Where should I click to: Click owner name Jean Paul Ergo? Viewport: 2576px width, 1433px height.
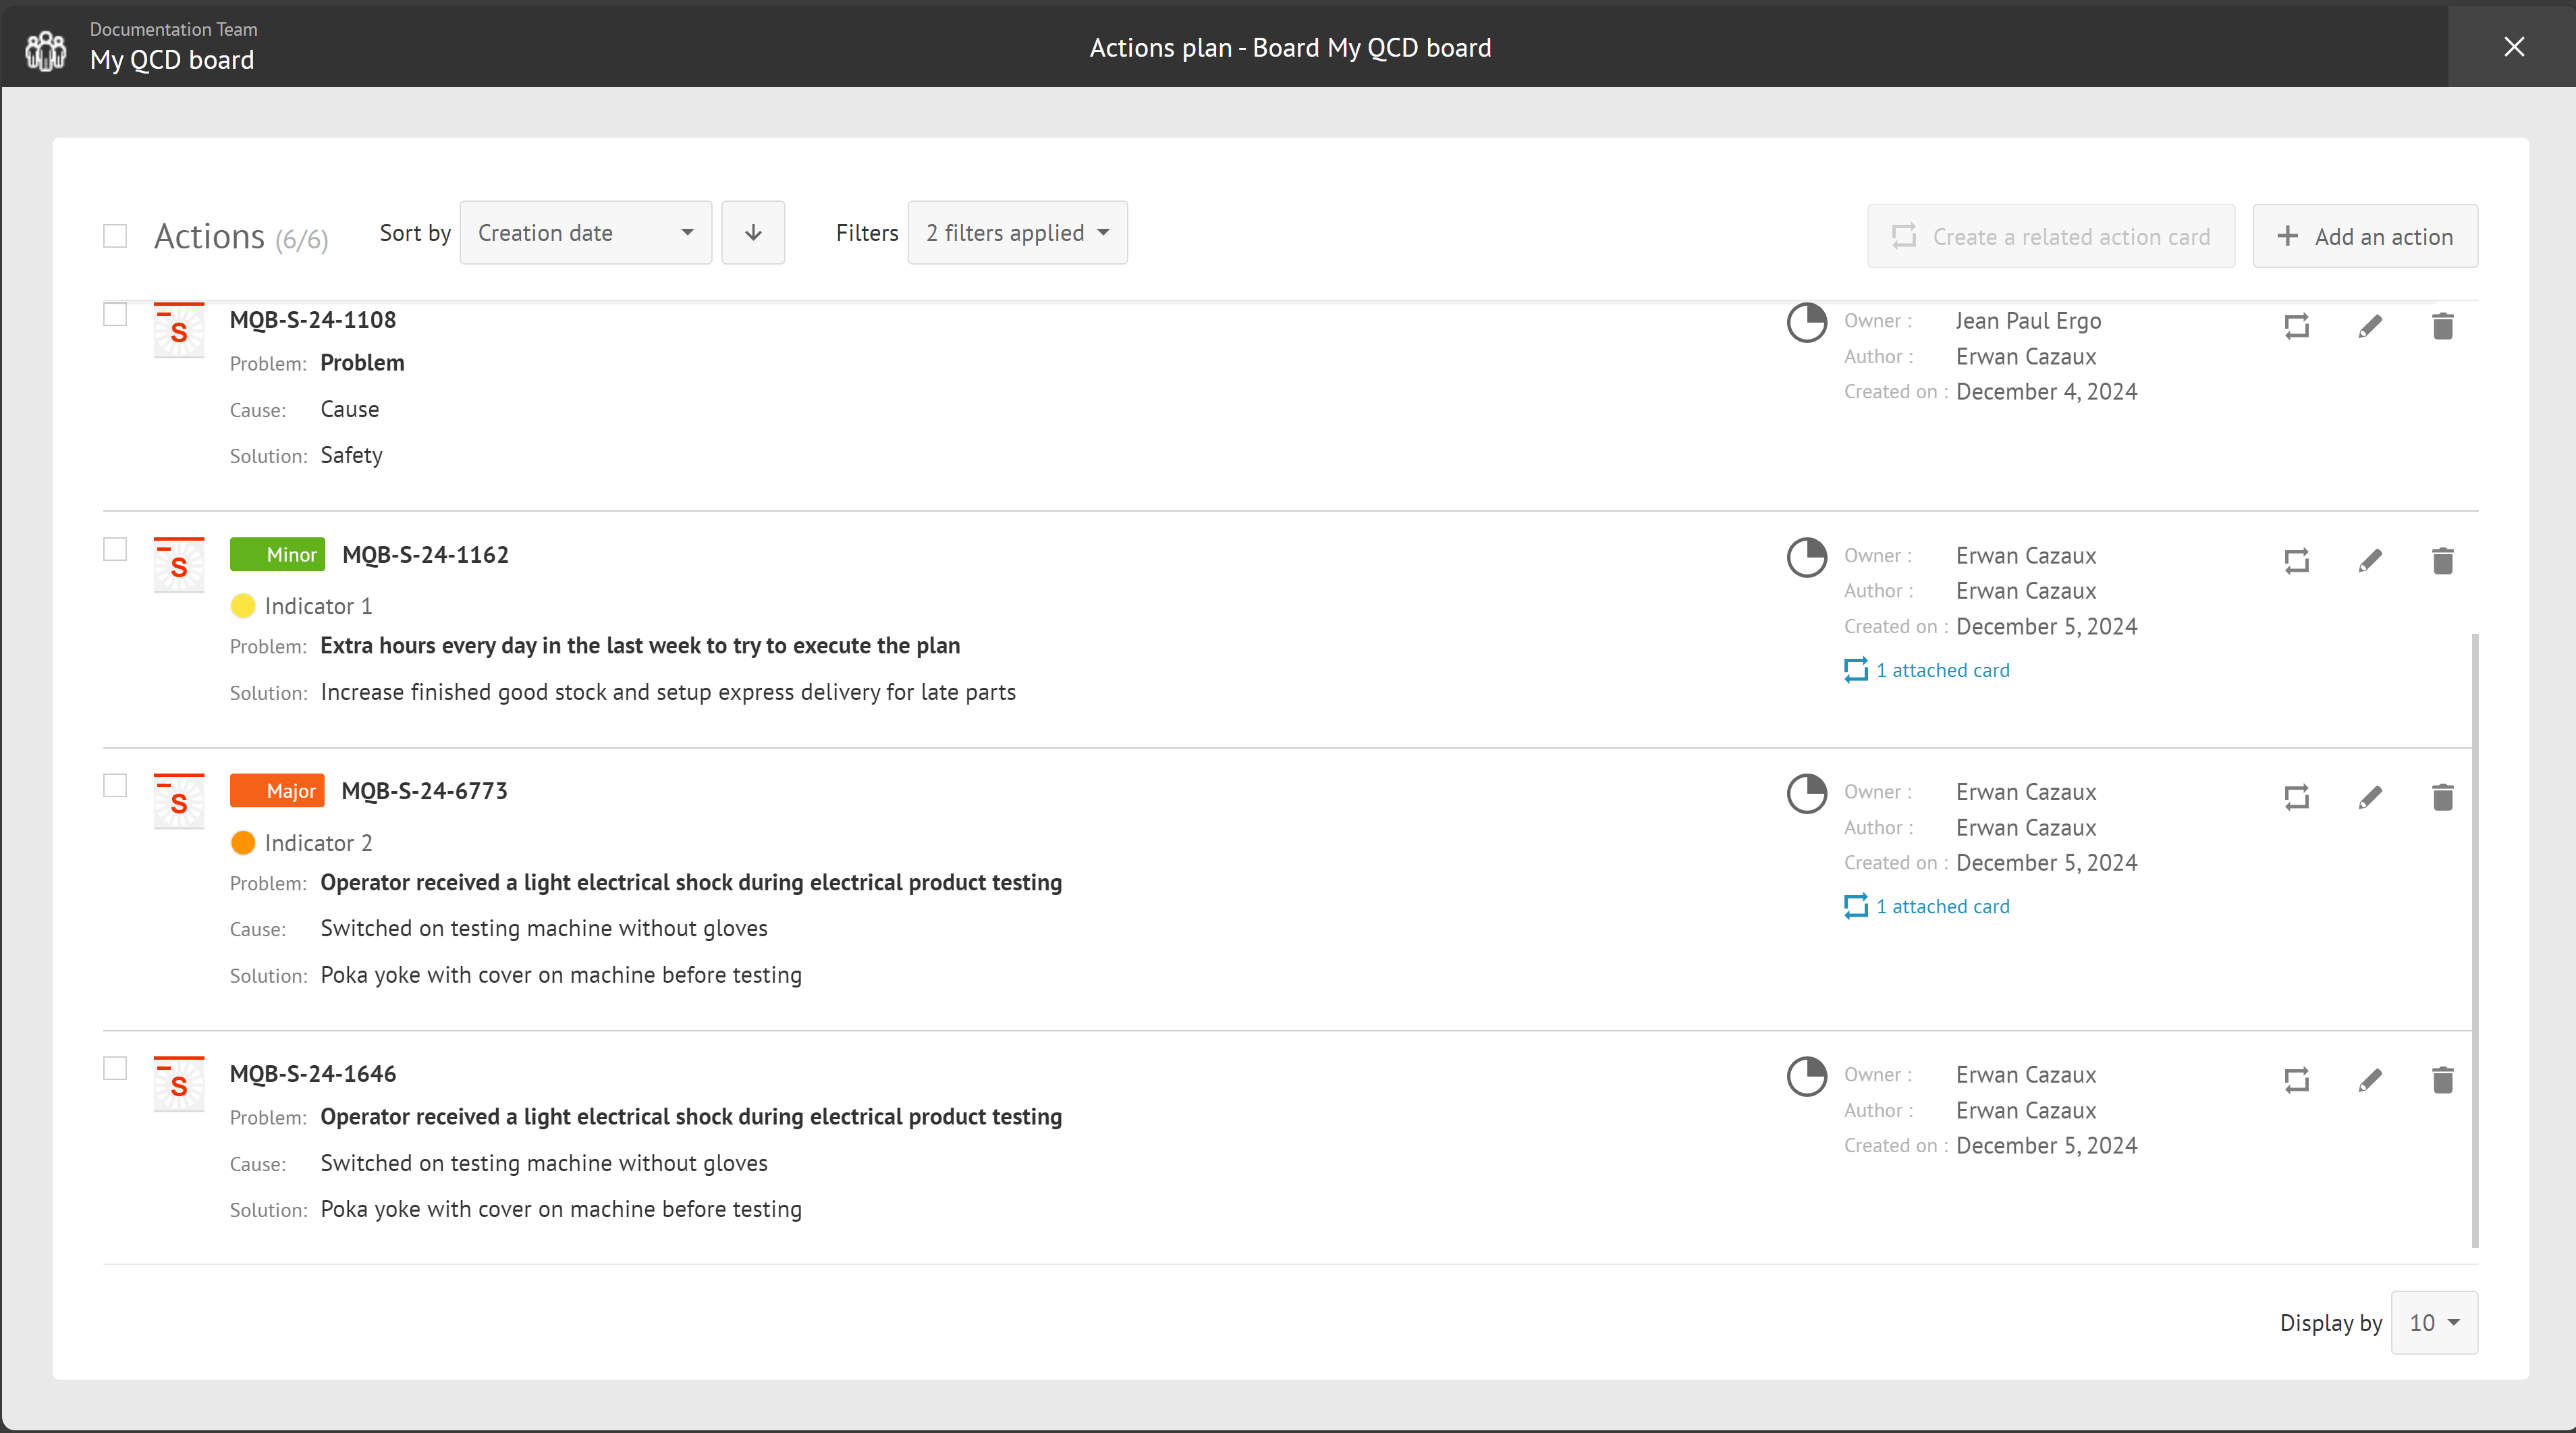click(x=2028, y=321)
